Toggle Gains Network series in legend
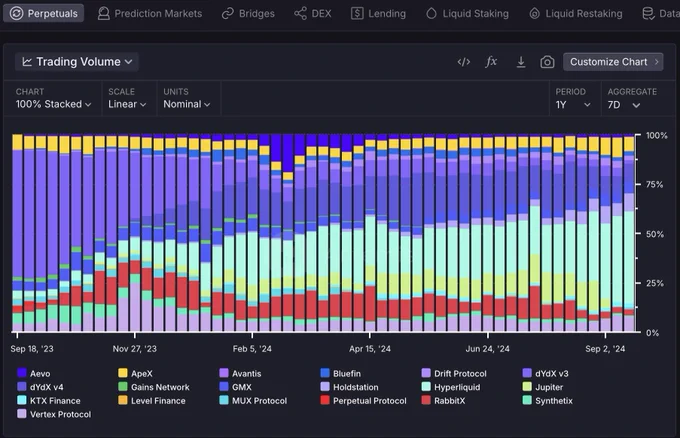The image size is (680, 438). (x=154, y=387)
